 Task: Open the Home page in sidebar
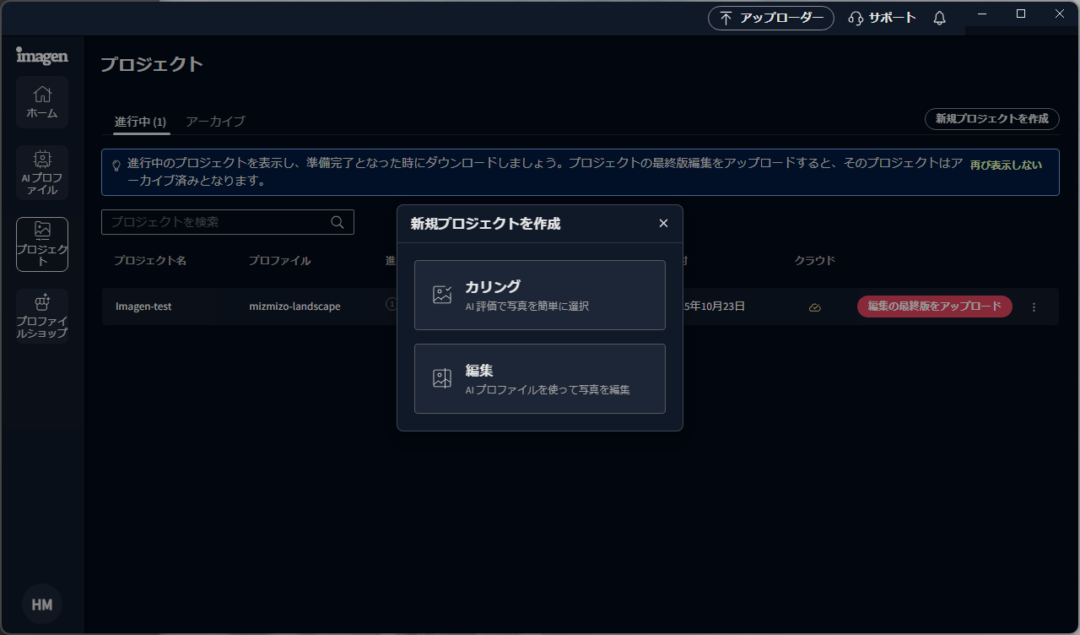pyautogui.click(x=42, y=102)
